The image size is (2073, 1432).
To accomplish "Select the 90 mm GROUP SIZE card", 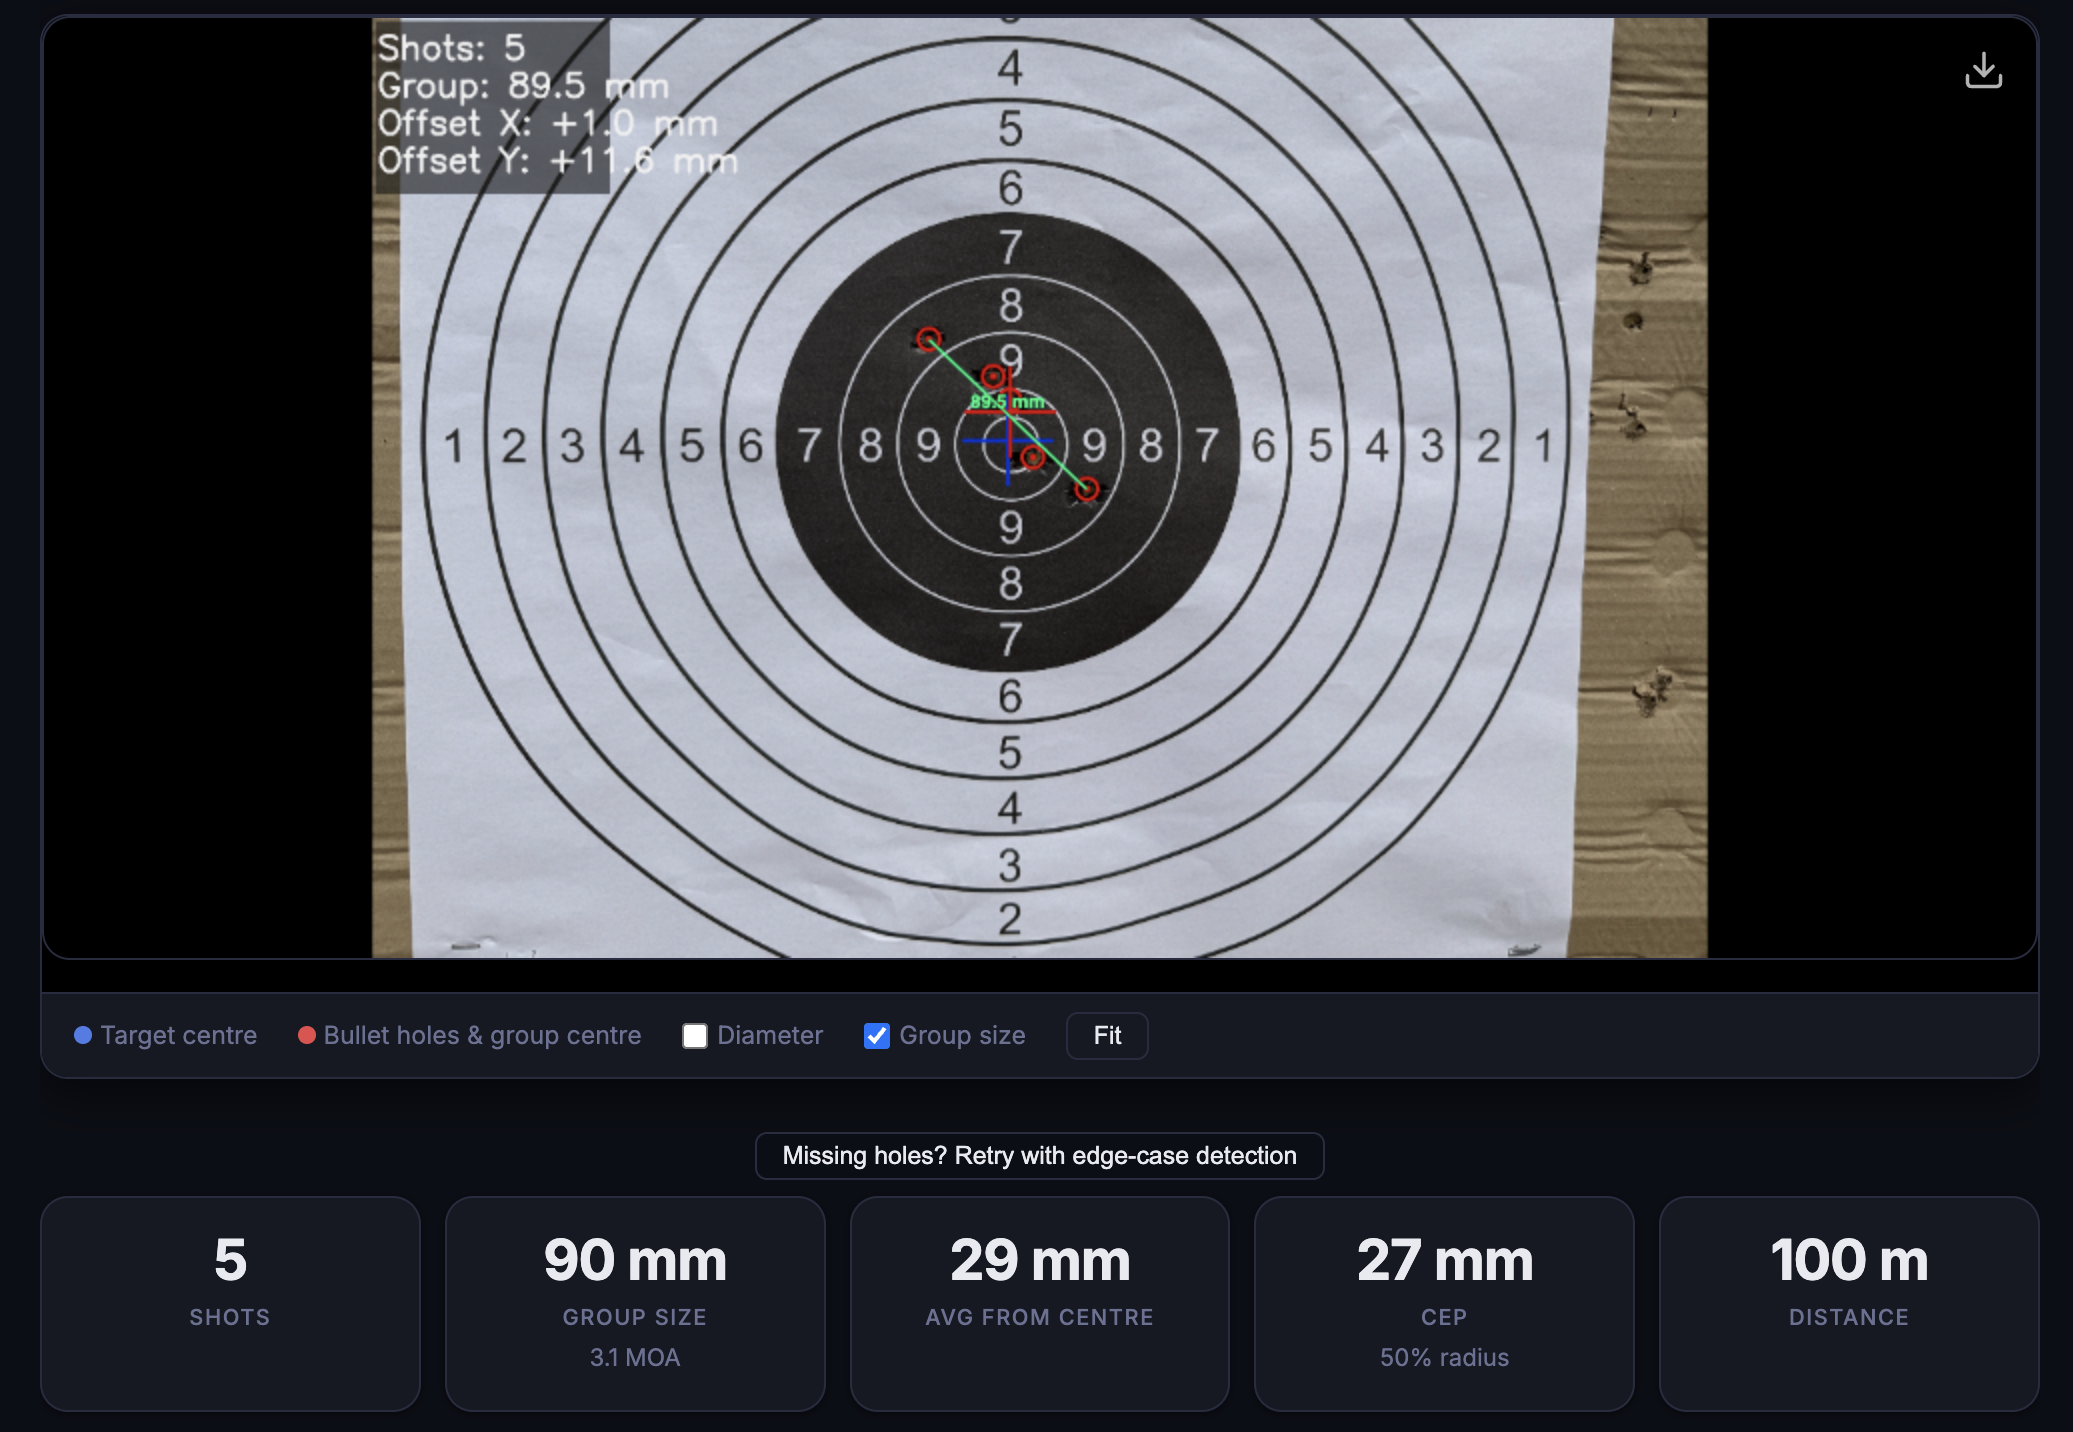I will click(x=634, y=1303).
